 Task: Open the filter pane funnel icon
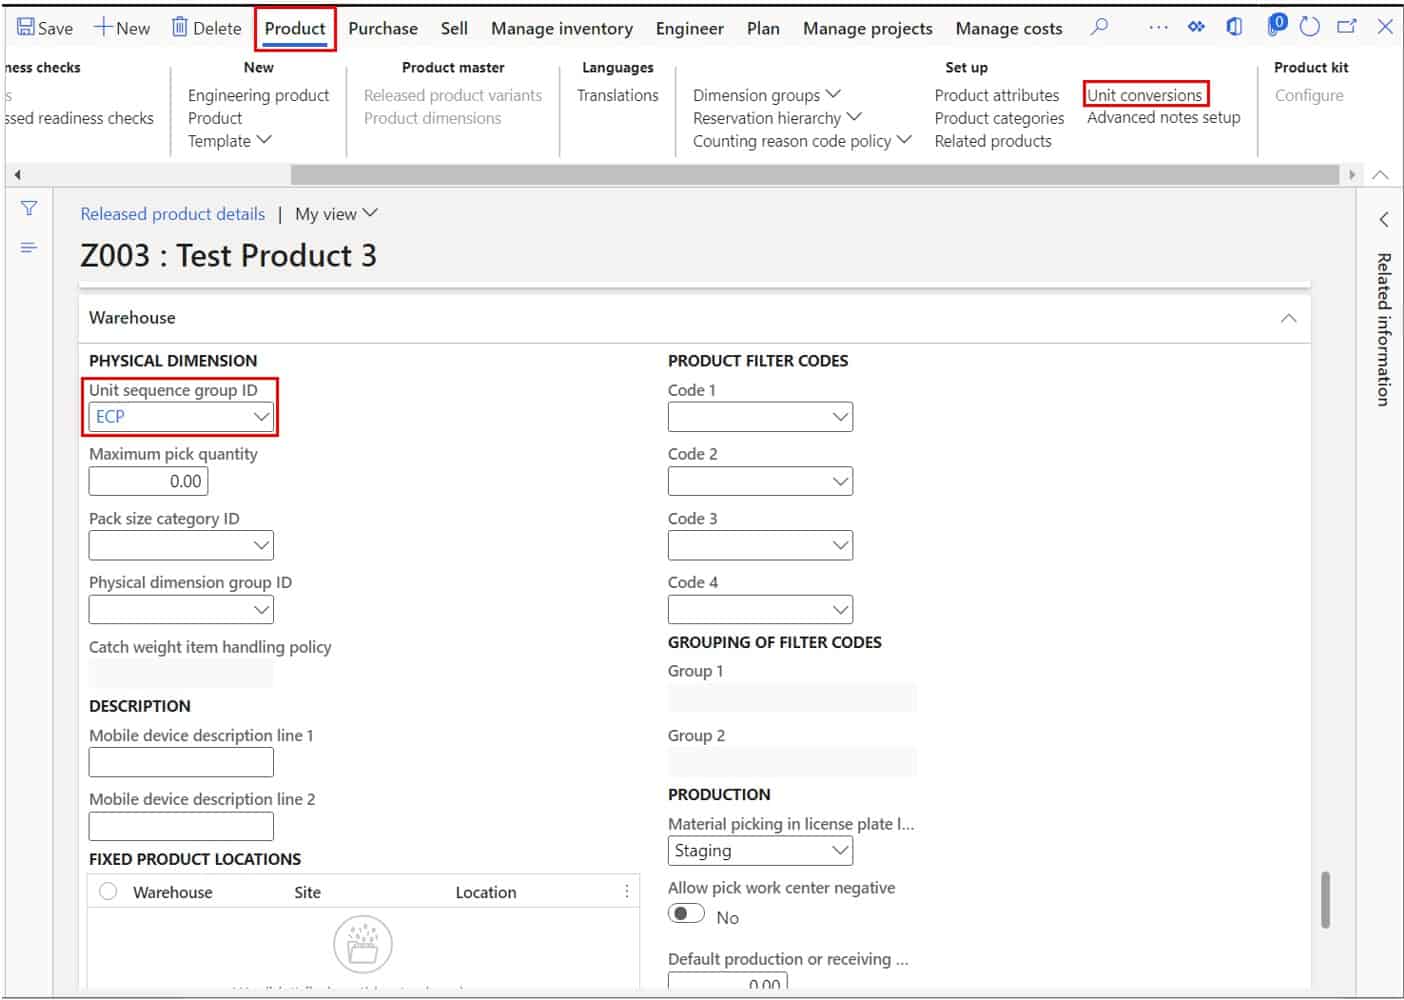[29, 208]
